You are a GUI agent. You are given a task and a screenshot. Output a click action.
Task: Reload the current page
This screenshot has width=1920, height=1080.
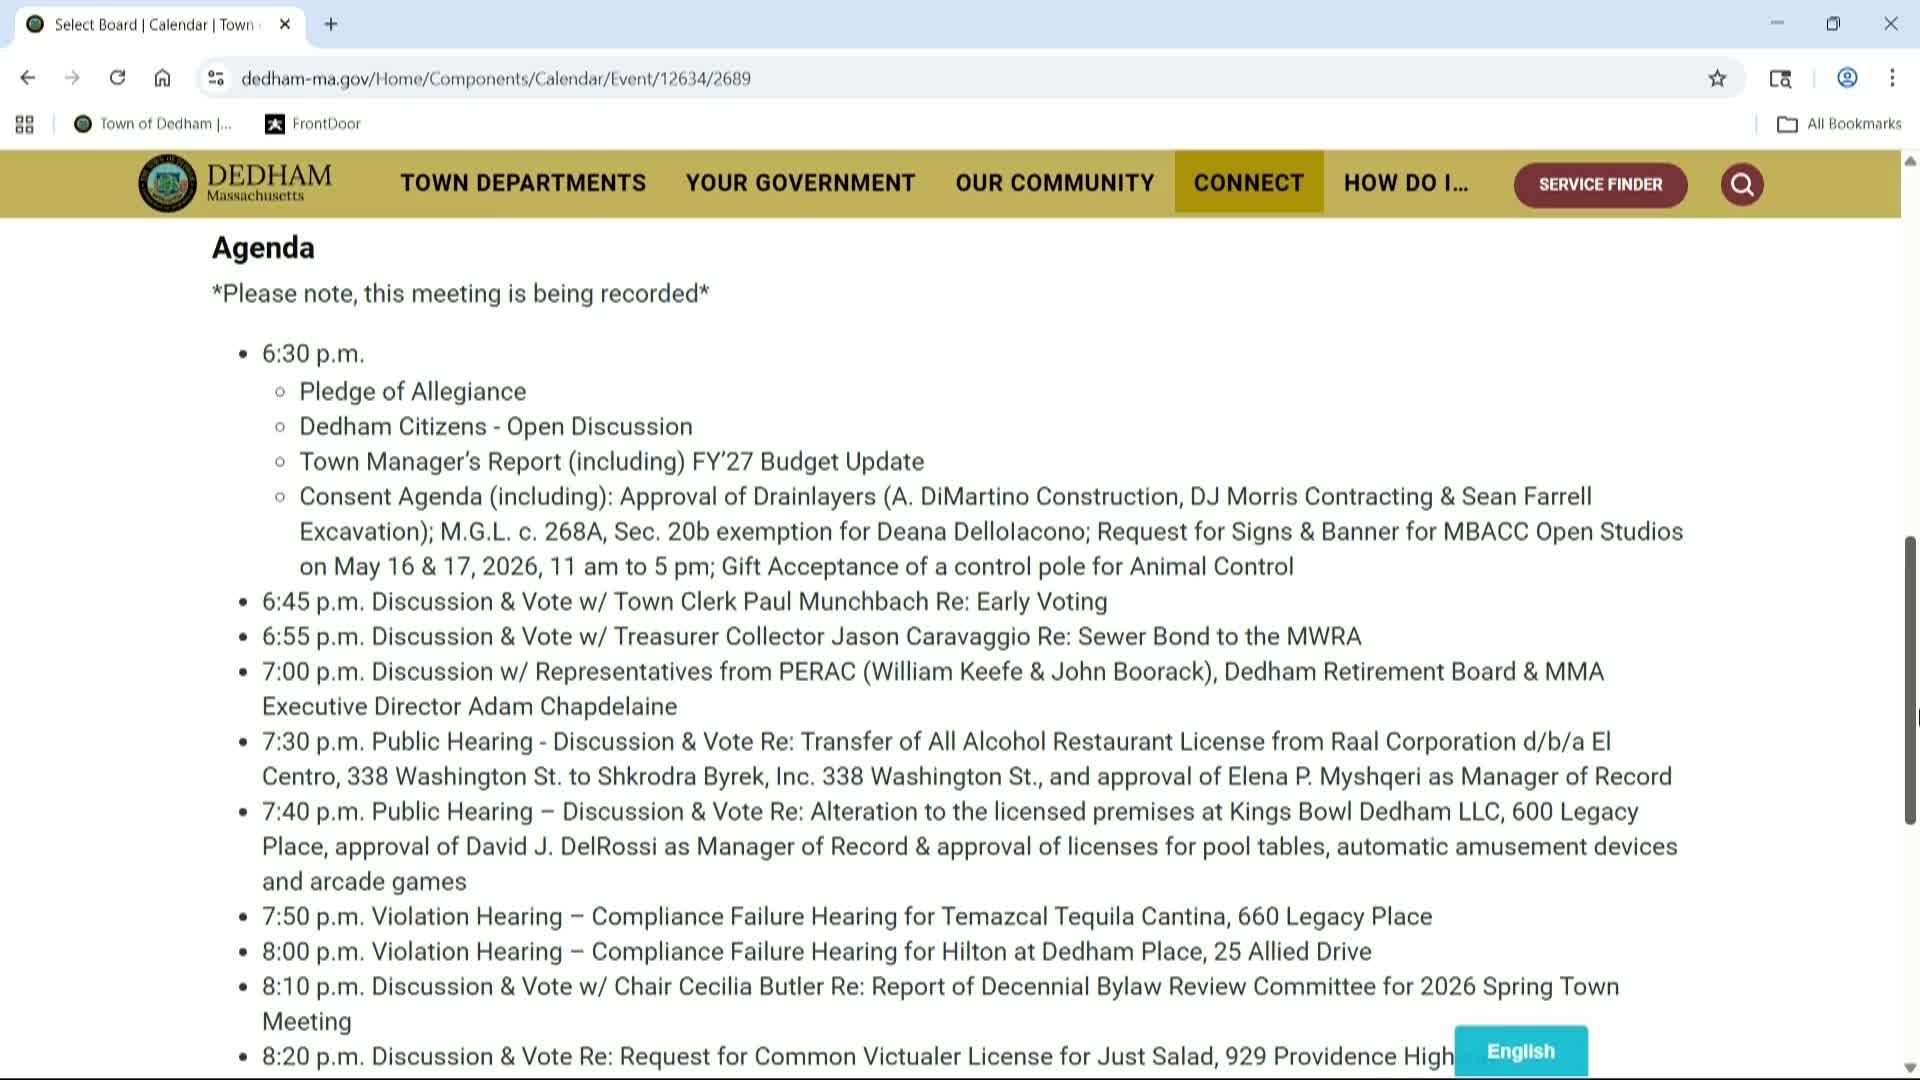(117, 77)
